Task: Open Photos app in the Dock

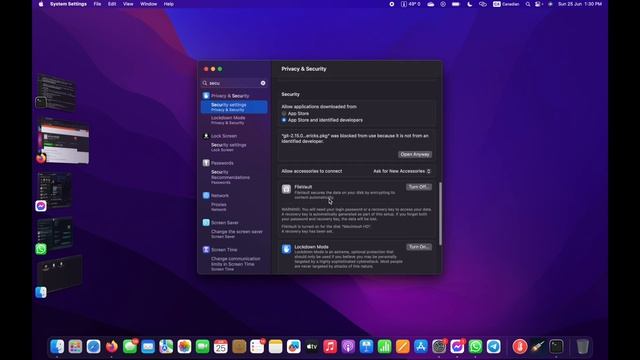Action: coord(184,347)
